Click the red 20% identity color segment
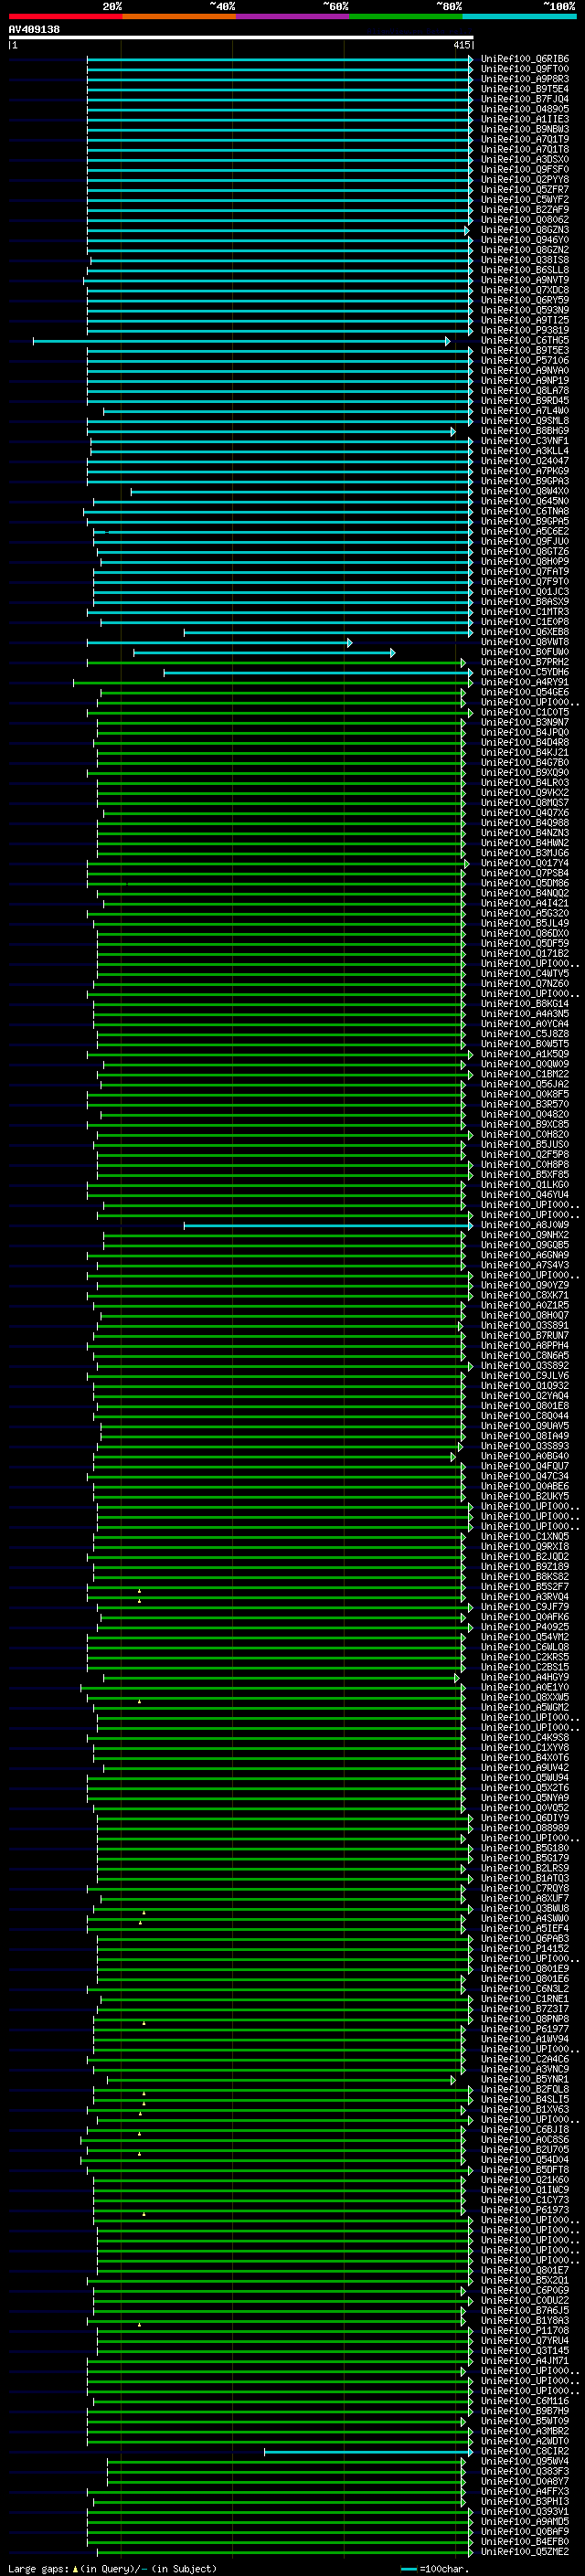Viewport: 585px width, 2576px height. [x=65, y=16]
